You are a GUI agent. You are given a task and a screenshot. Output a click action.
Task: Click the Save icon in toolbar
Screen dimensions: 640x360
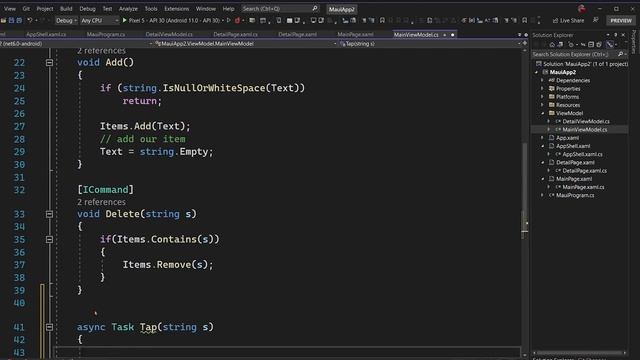click(x=11, y=20)
